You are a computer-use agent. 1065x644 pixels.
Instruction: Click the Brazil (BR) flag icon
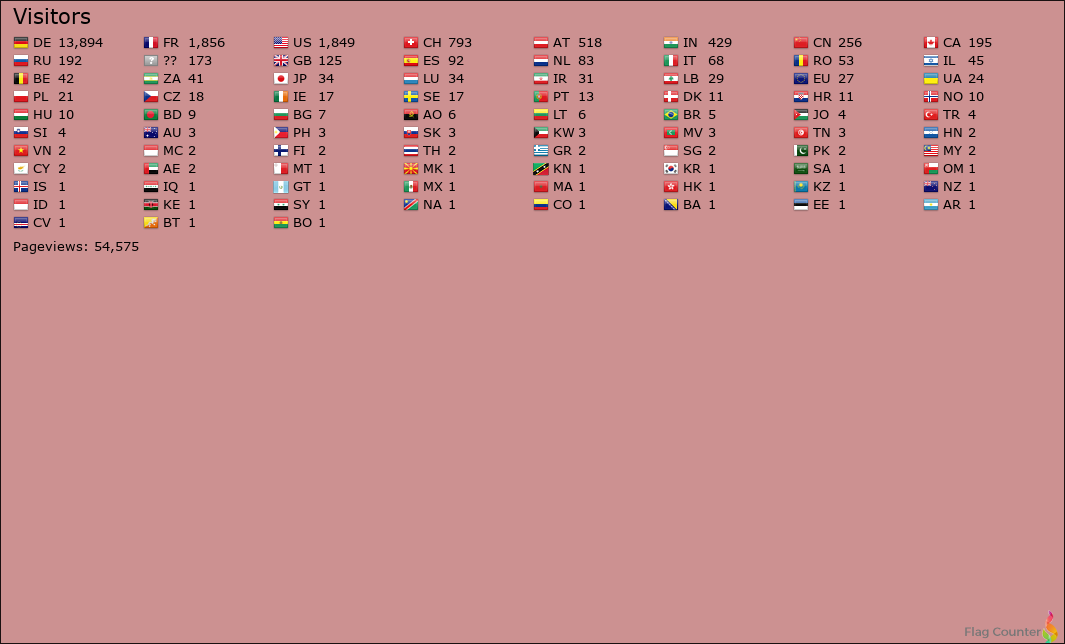(670, 115)
